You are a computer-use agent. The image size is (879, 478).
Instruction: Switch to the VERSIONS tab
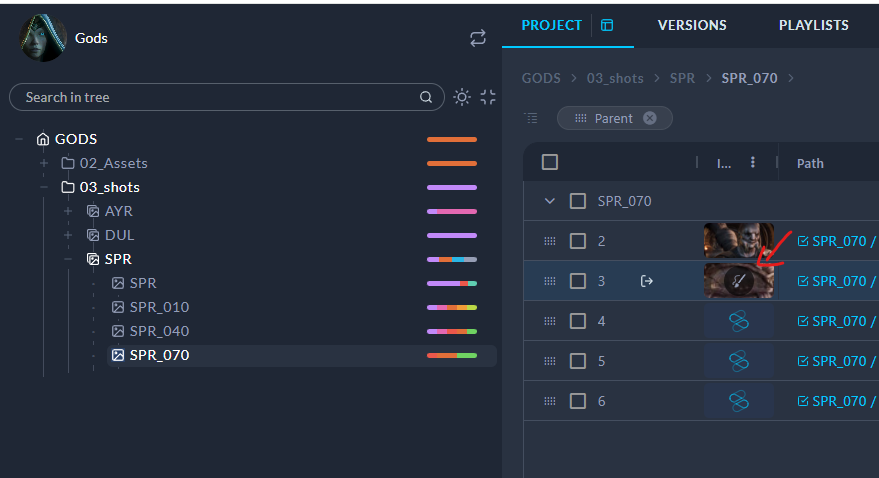click(692, 25)
